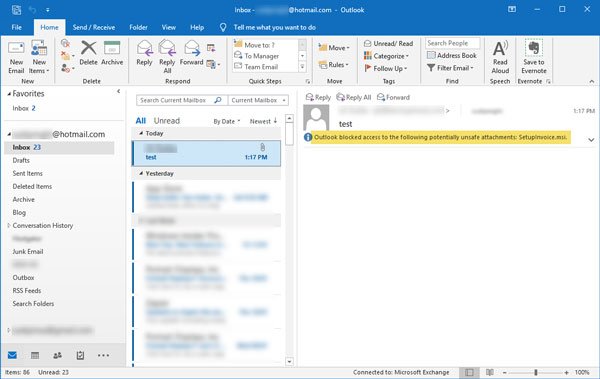Open the File tab
Screen dimensions: 600x379
[x=16, y=27]
